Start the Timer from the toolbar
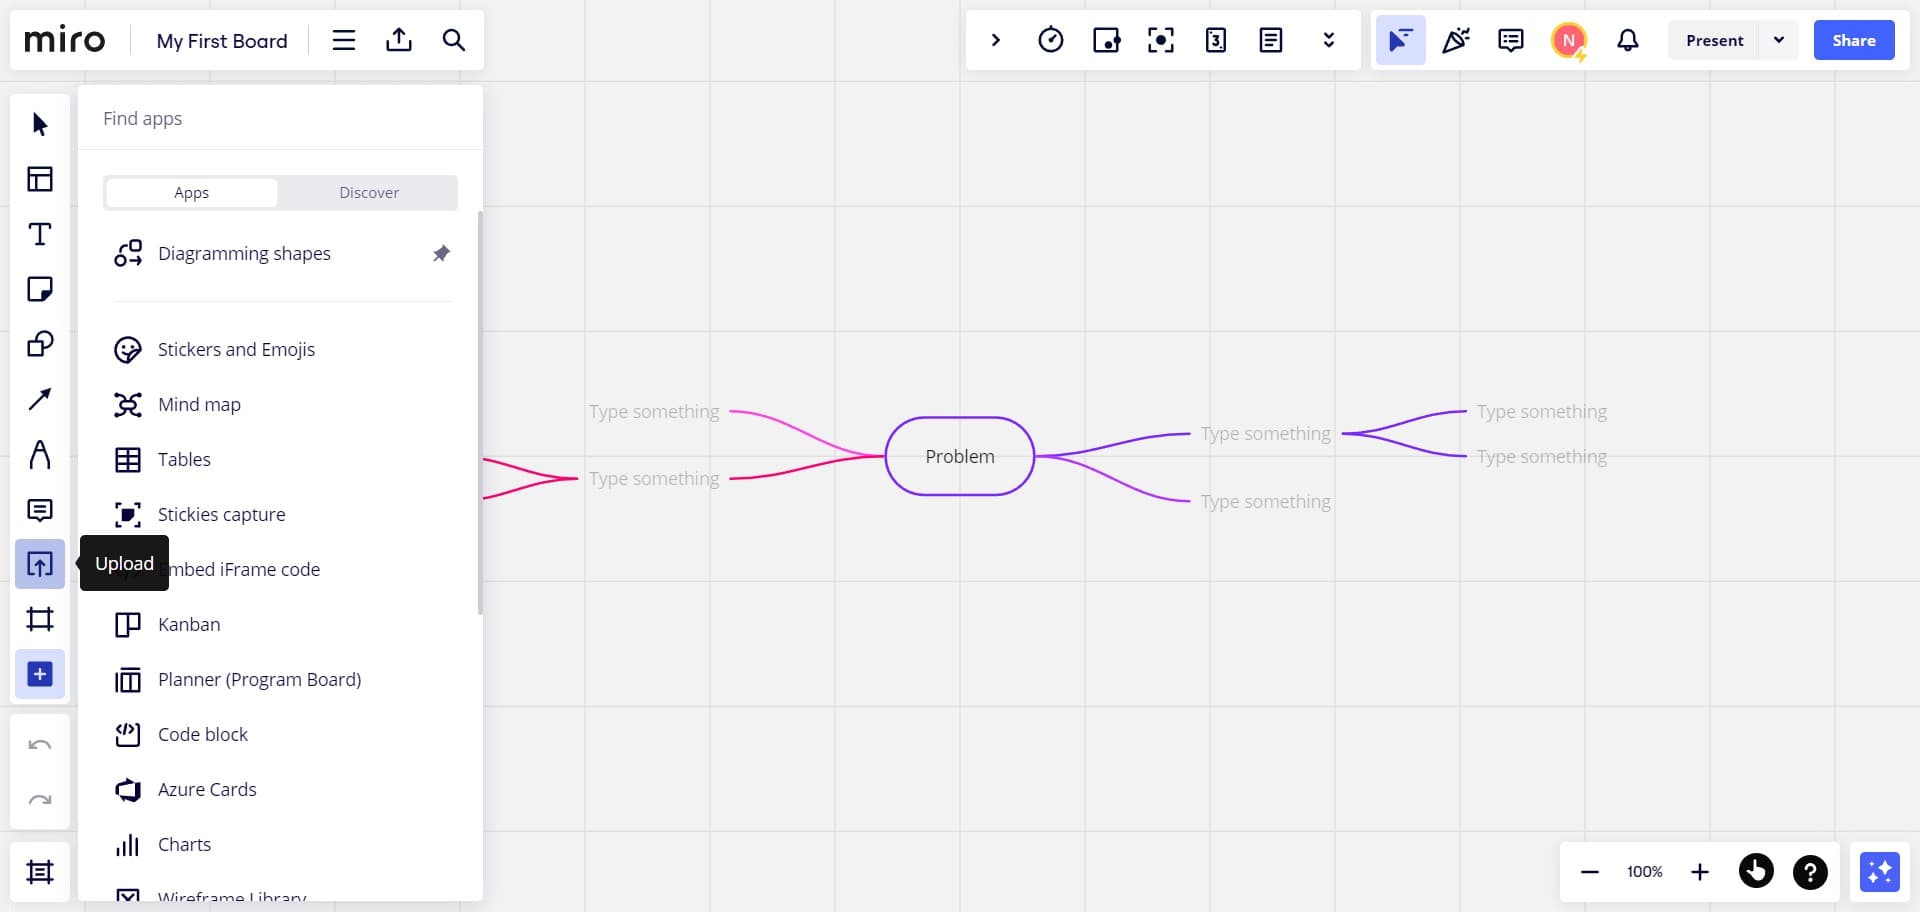This screenshot has width=1920, height=912. point(1051,40)
